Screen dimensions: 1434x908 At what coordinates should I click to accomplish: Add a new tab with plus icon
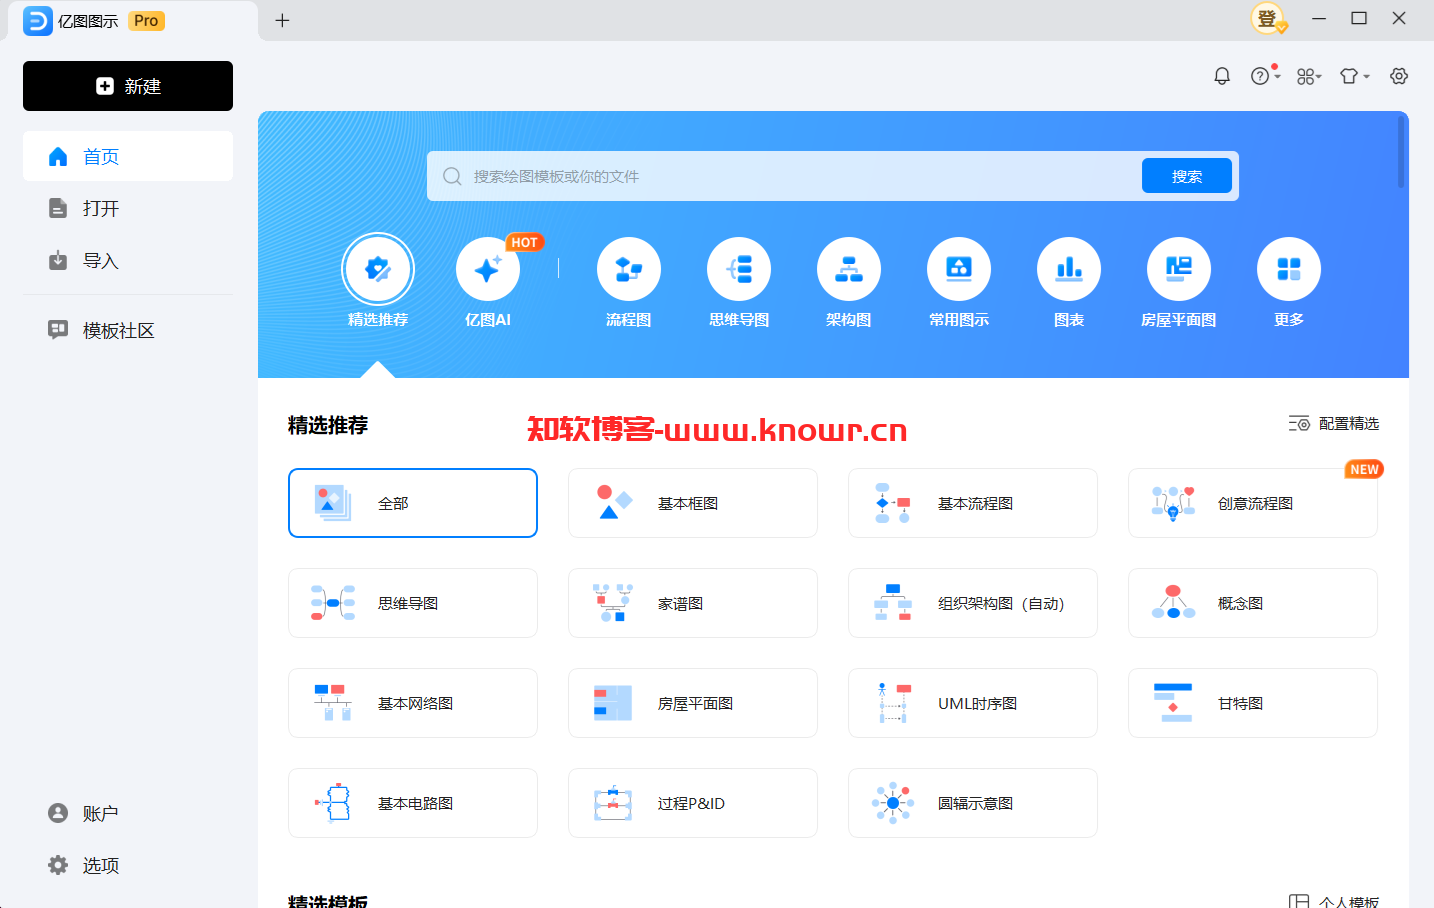[283, 20]
